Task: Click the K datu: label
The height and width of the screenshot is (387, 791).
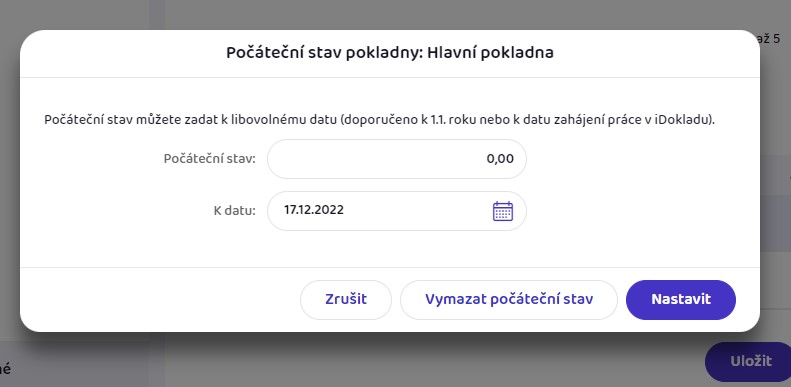Action: click(x=235, y=211)
